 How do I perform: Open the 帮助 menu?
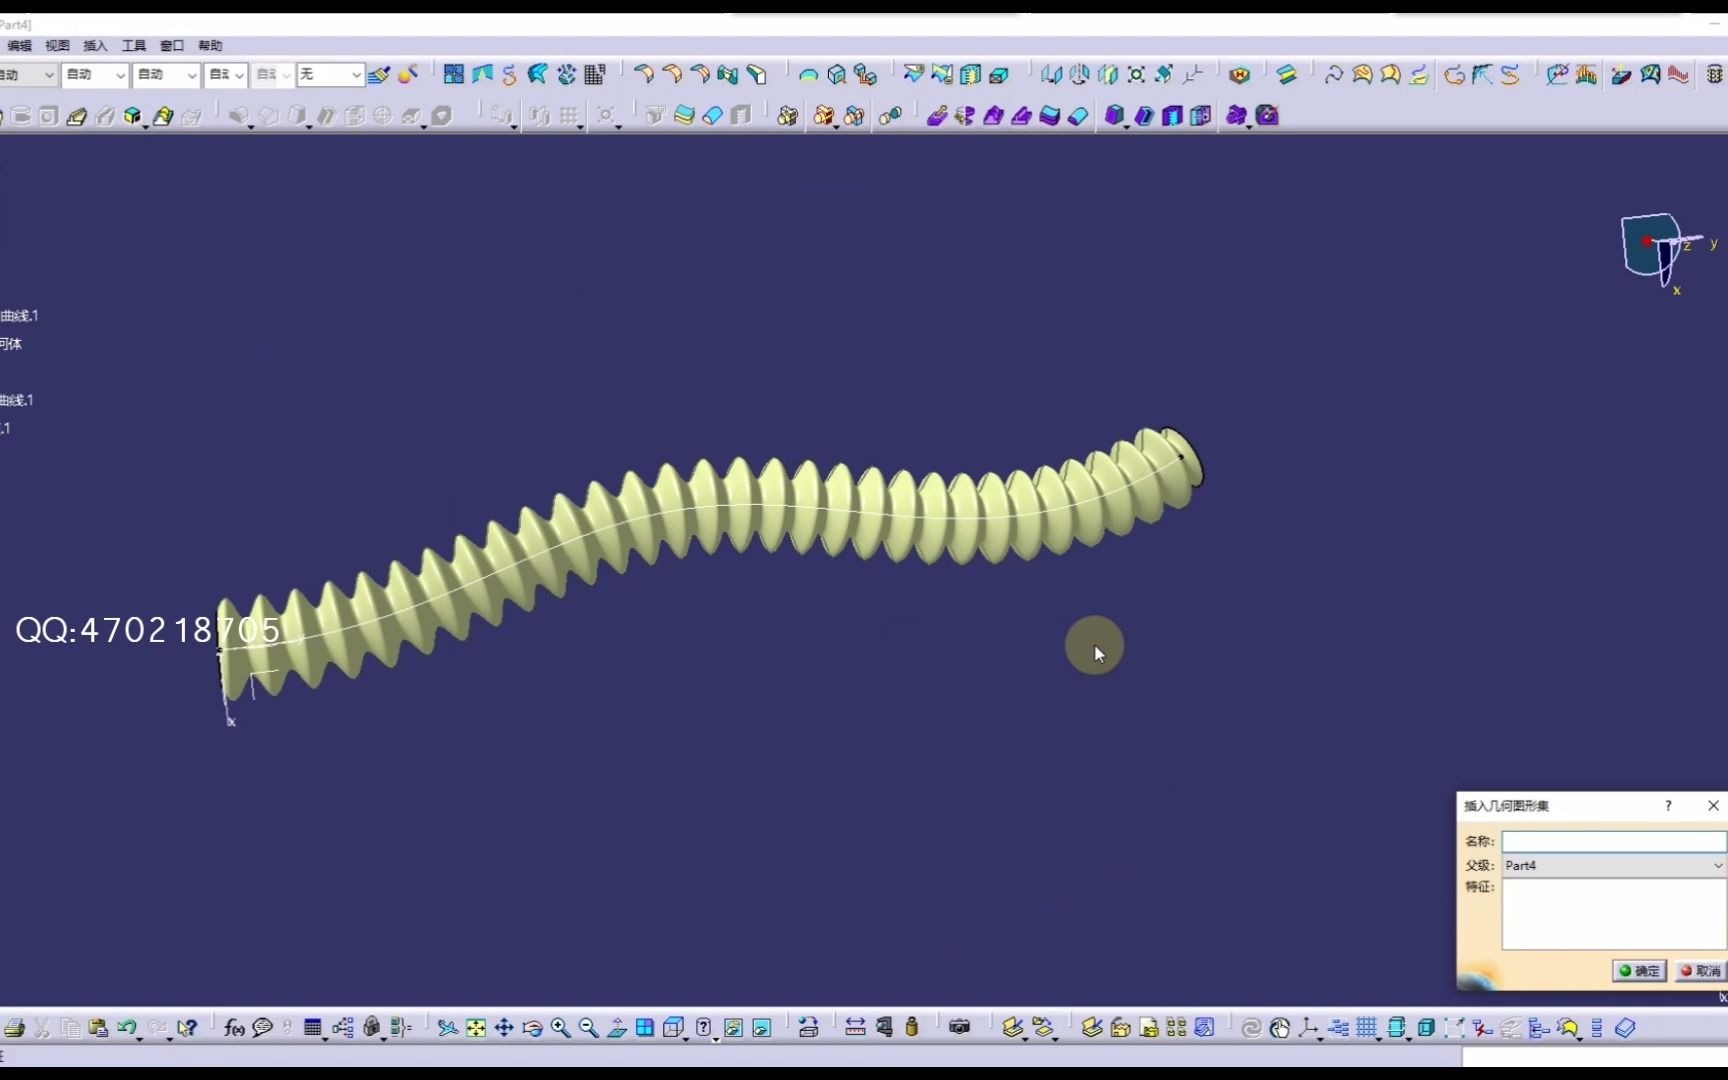tap(210, 46)
